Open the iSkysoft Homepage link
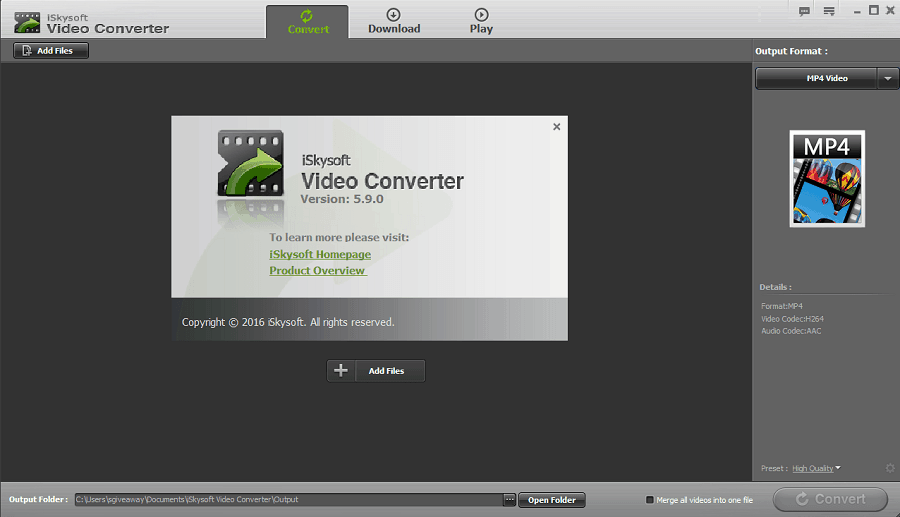Image resolution: width=900 pixels, height=517 pixels. [320, 254]
